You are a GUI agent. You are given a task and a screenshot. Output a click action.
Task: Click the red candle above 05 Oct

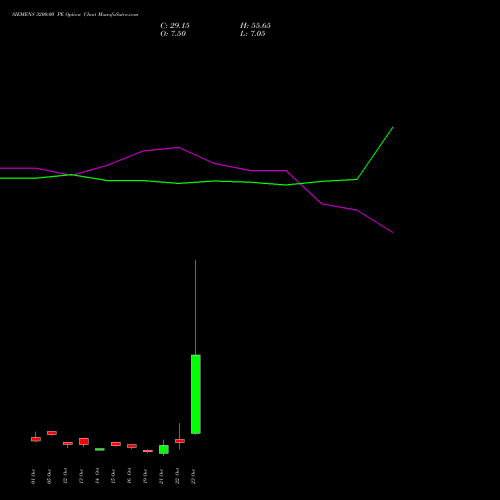52,433
